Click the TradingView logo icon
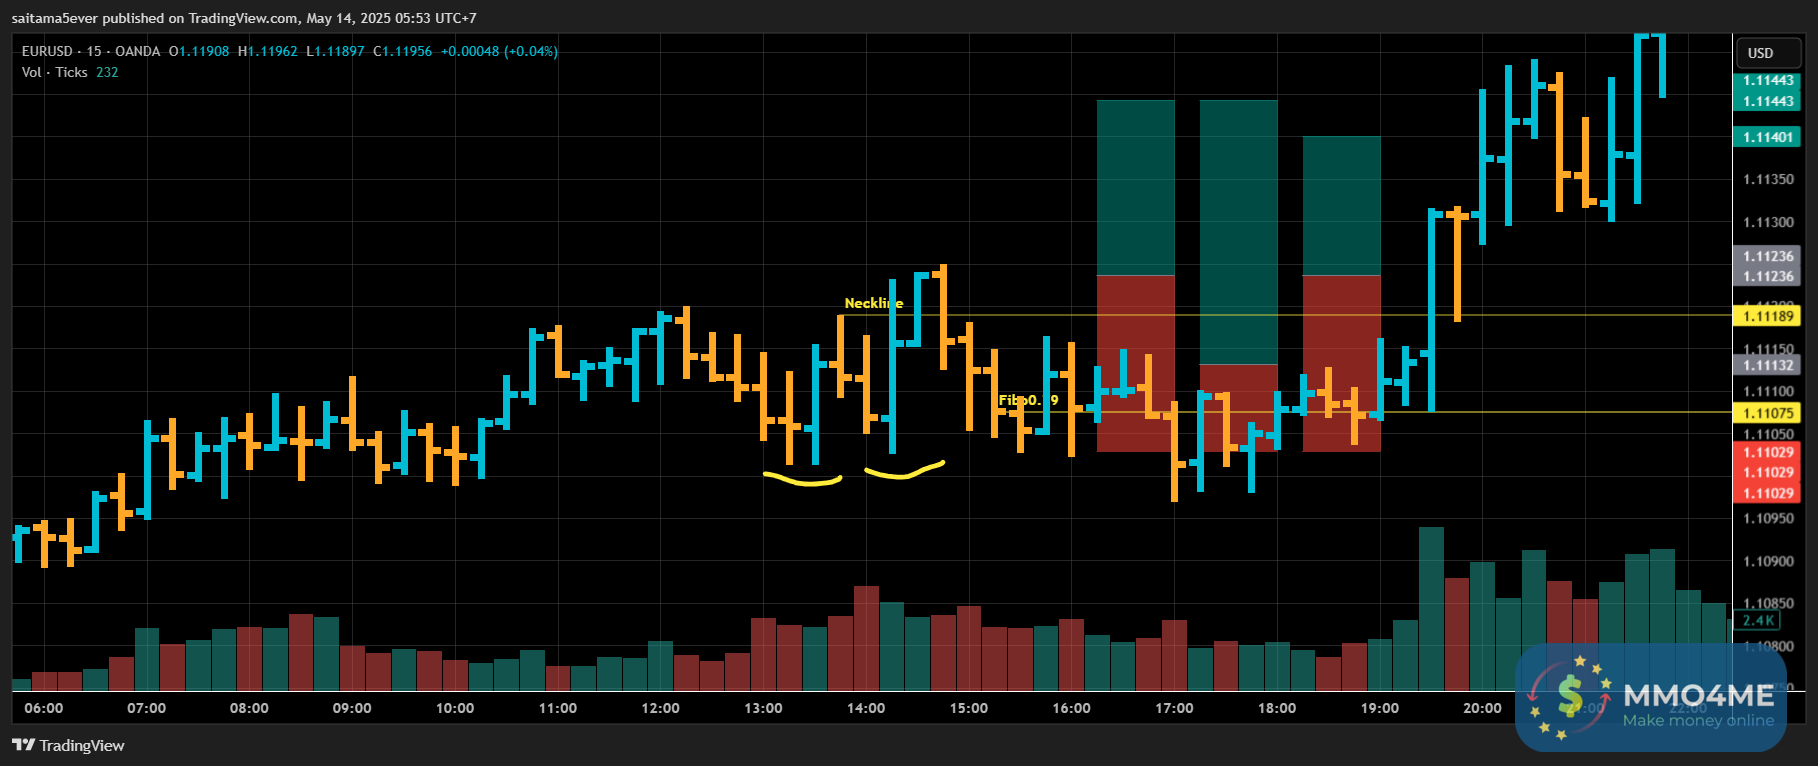 pyautogui.click(x=23, y=745)
